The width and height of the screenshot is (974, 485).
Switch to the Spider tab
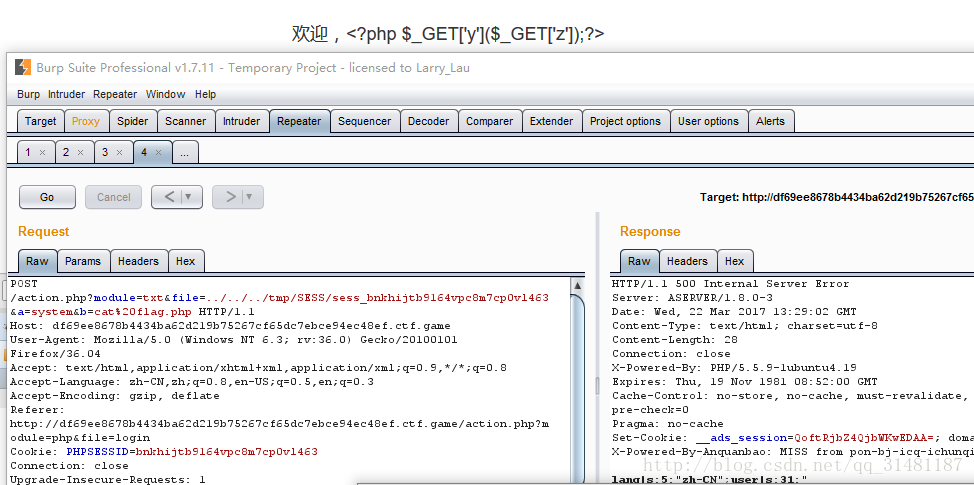(x=133, y=121)
